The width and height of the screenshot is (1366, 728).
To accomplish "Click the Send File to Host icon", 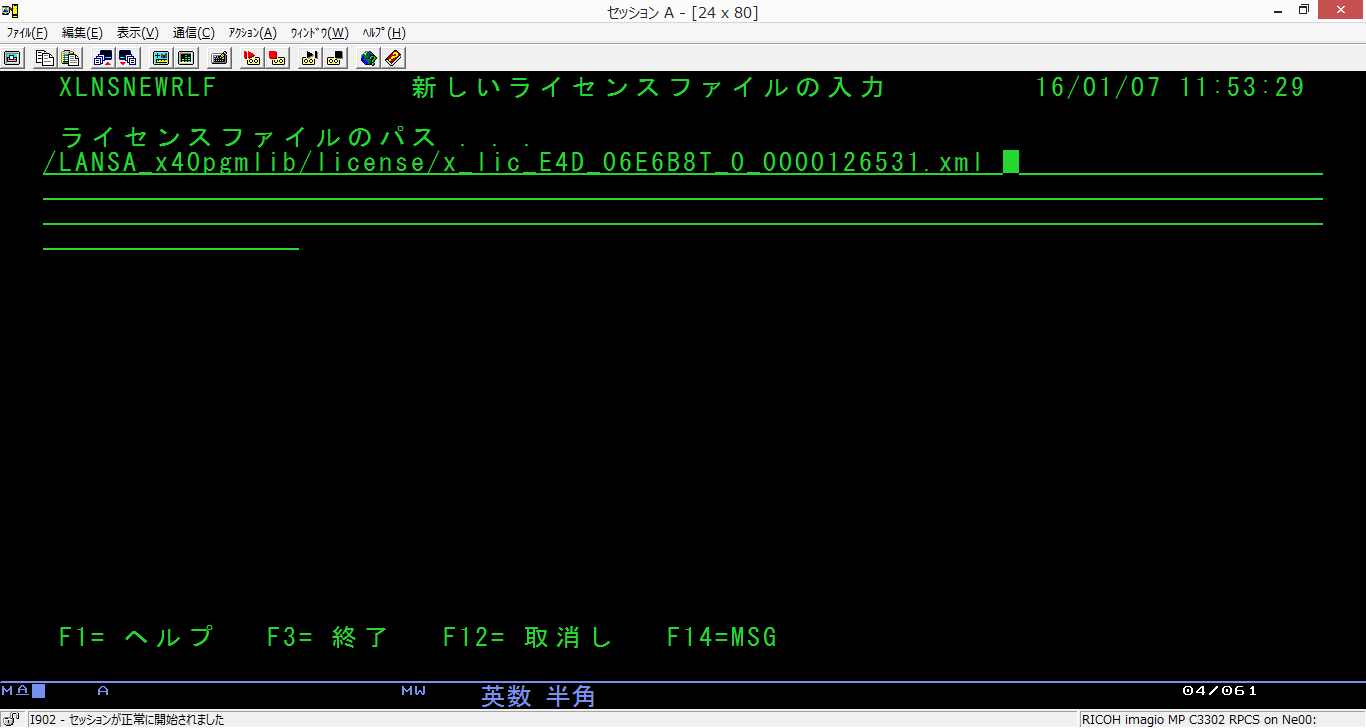I will [102, 58].
